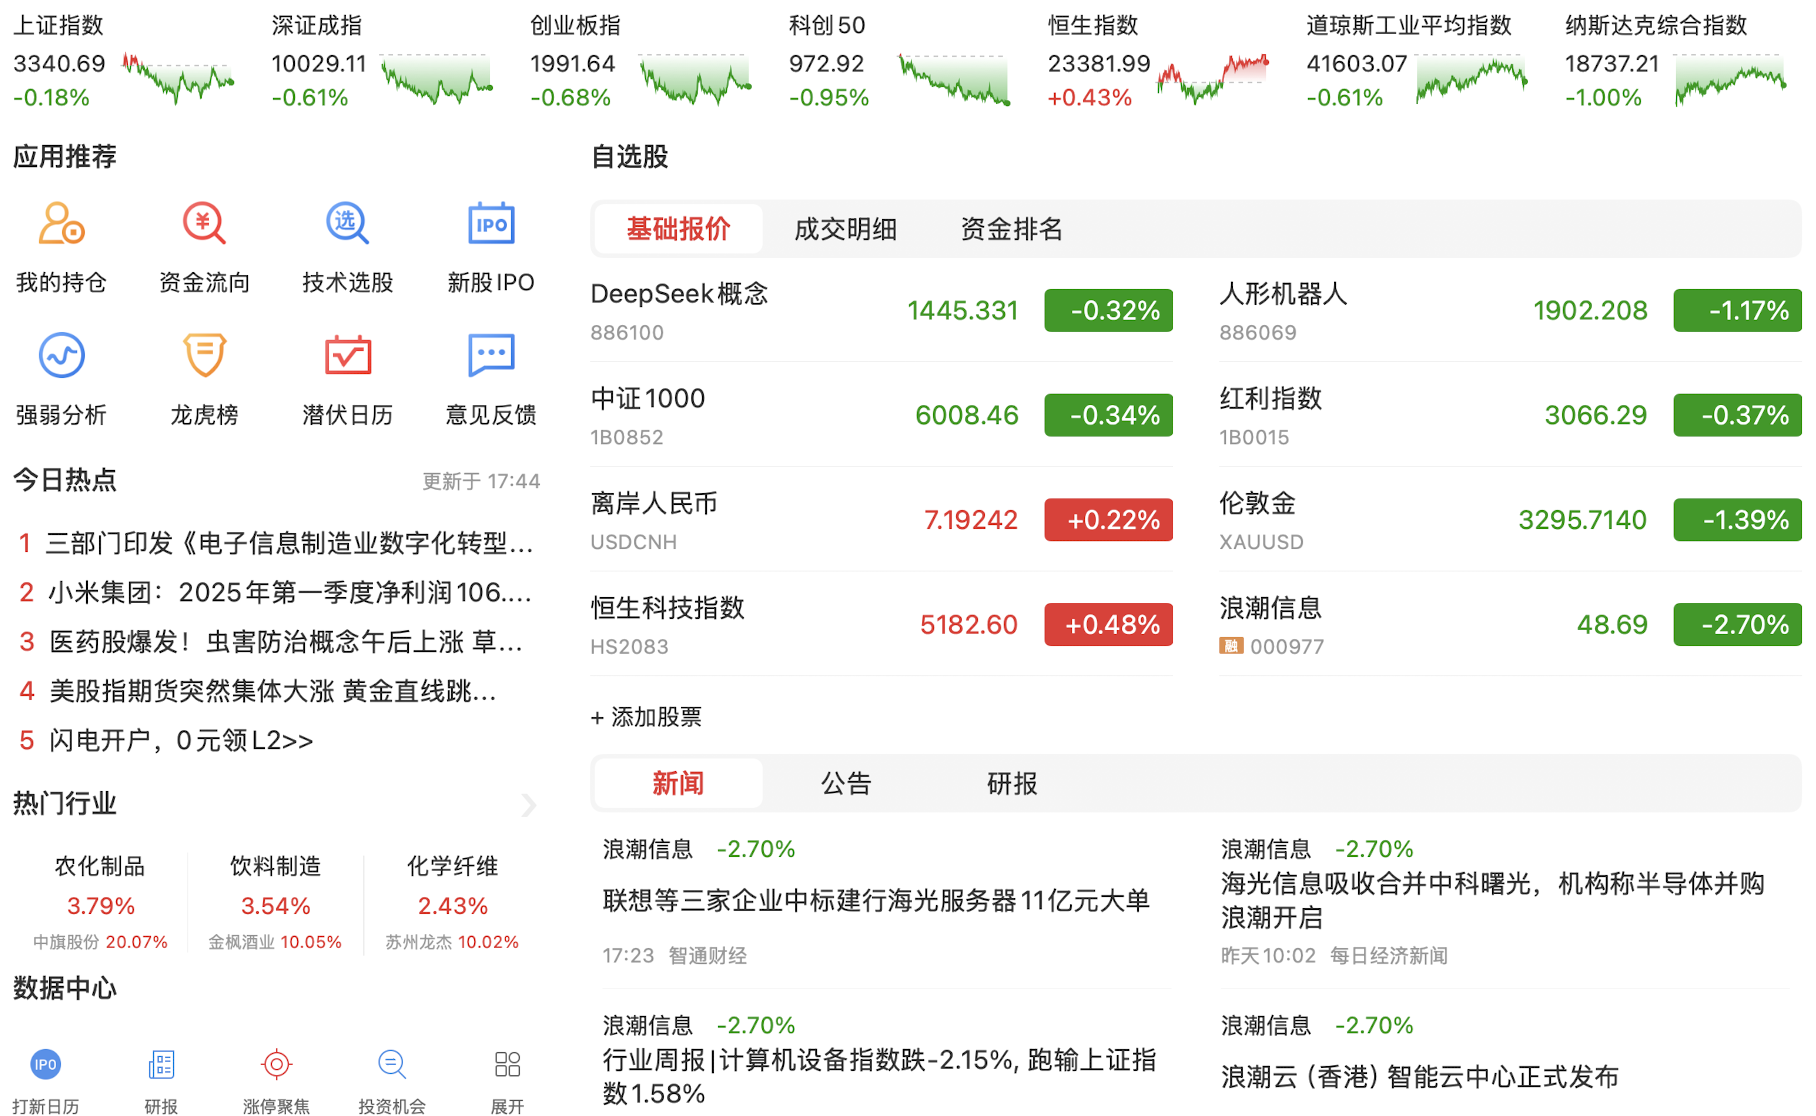Open 意见反馈 feedback icon
Image resolution: width=1816 pixels, height=1116 pixels.
(x=491, y=356)
